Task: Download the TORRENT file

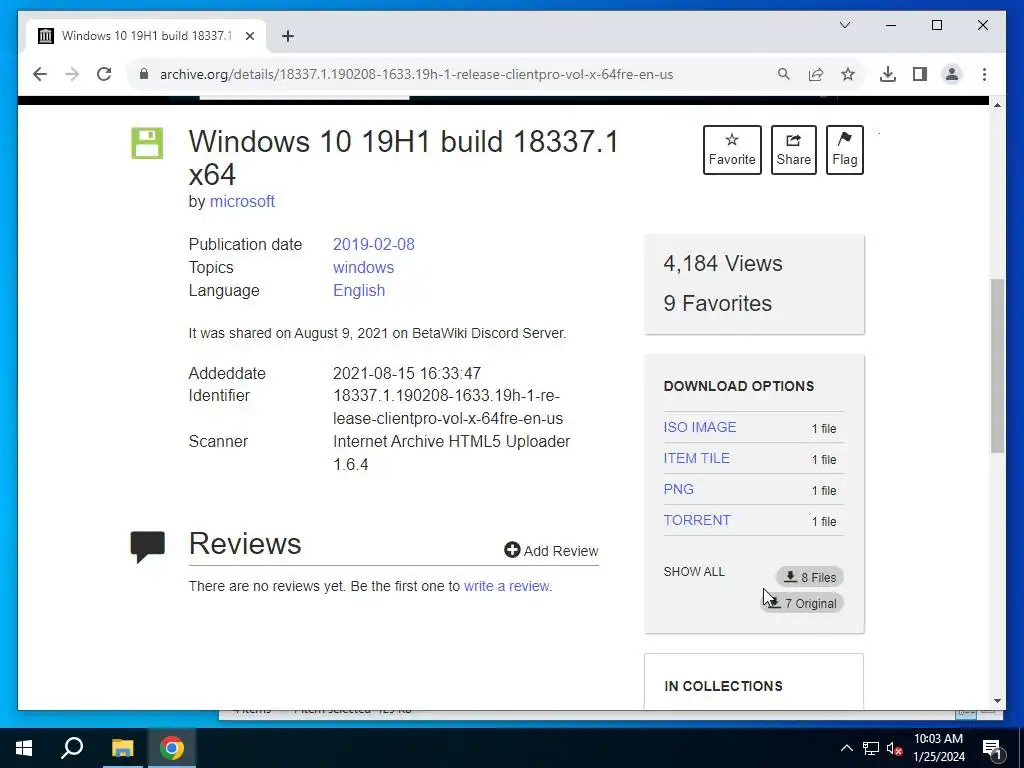Action: coord(697,520)
